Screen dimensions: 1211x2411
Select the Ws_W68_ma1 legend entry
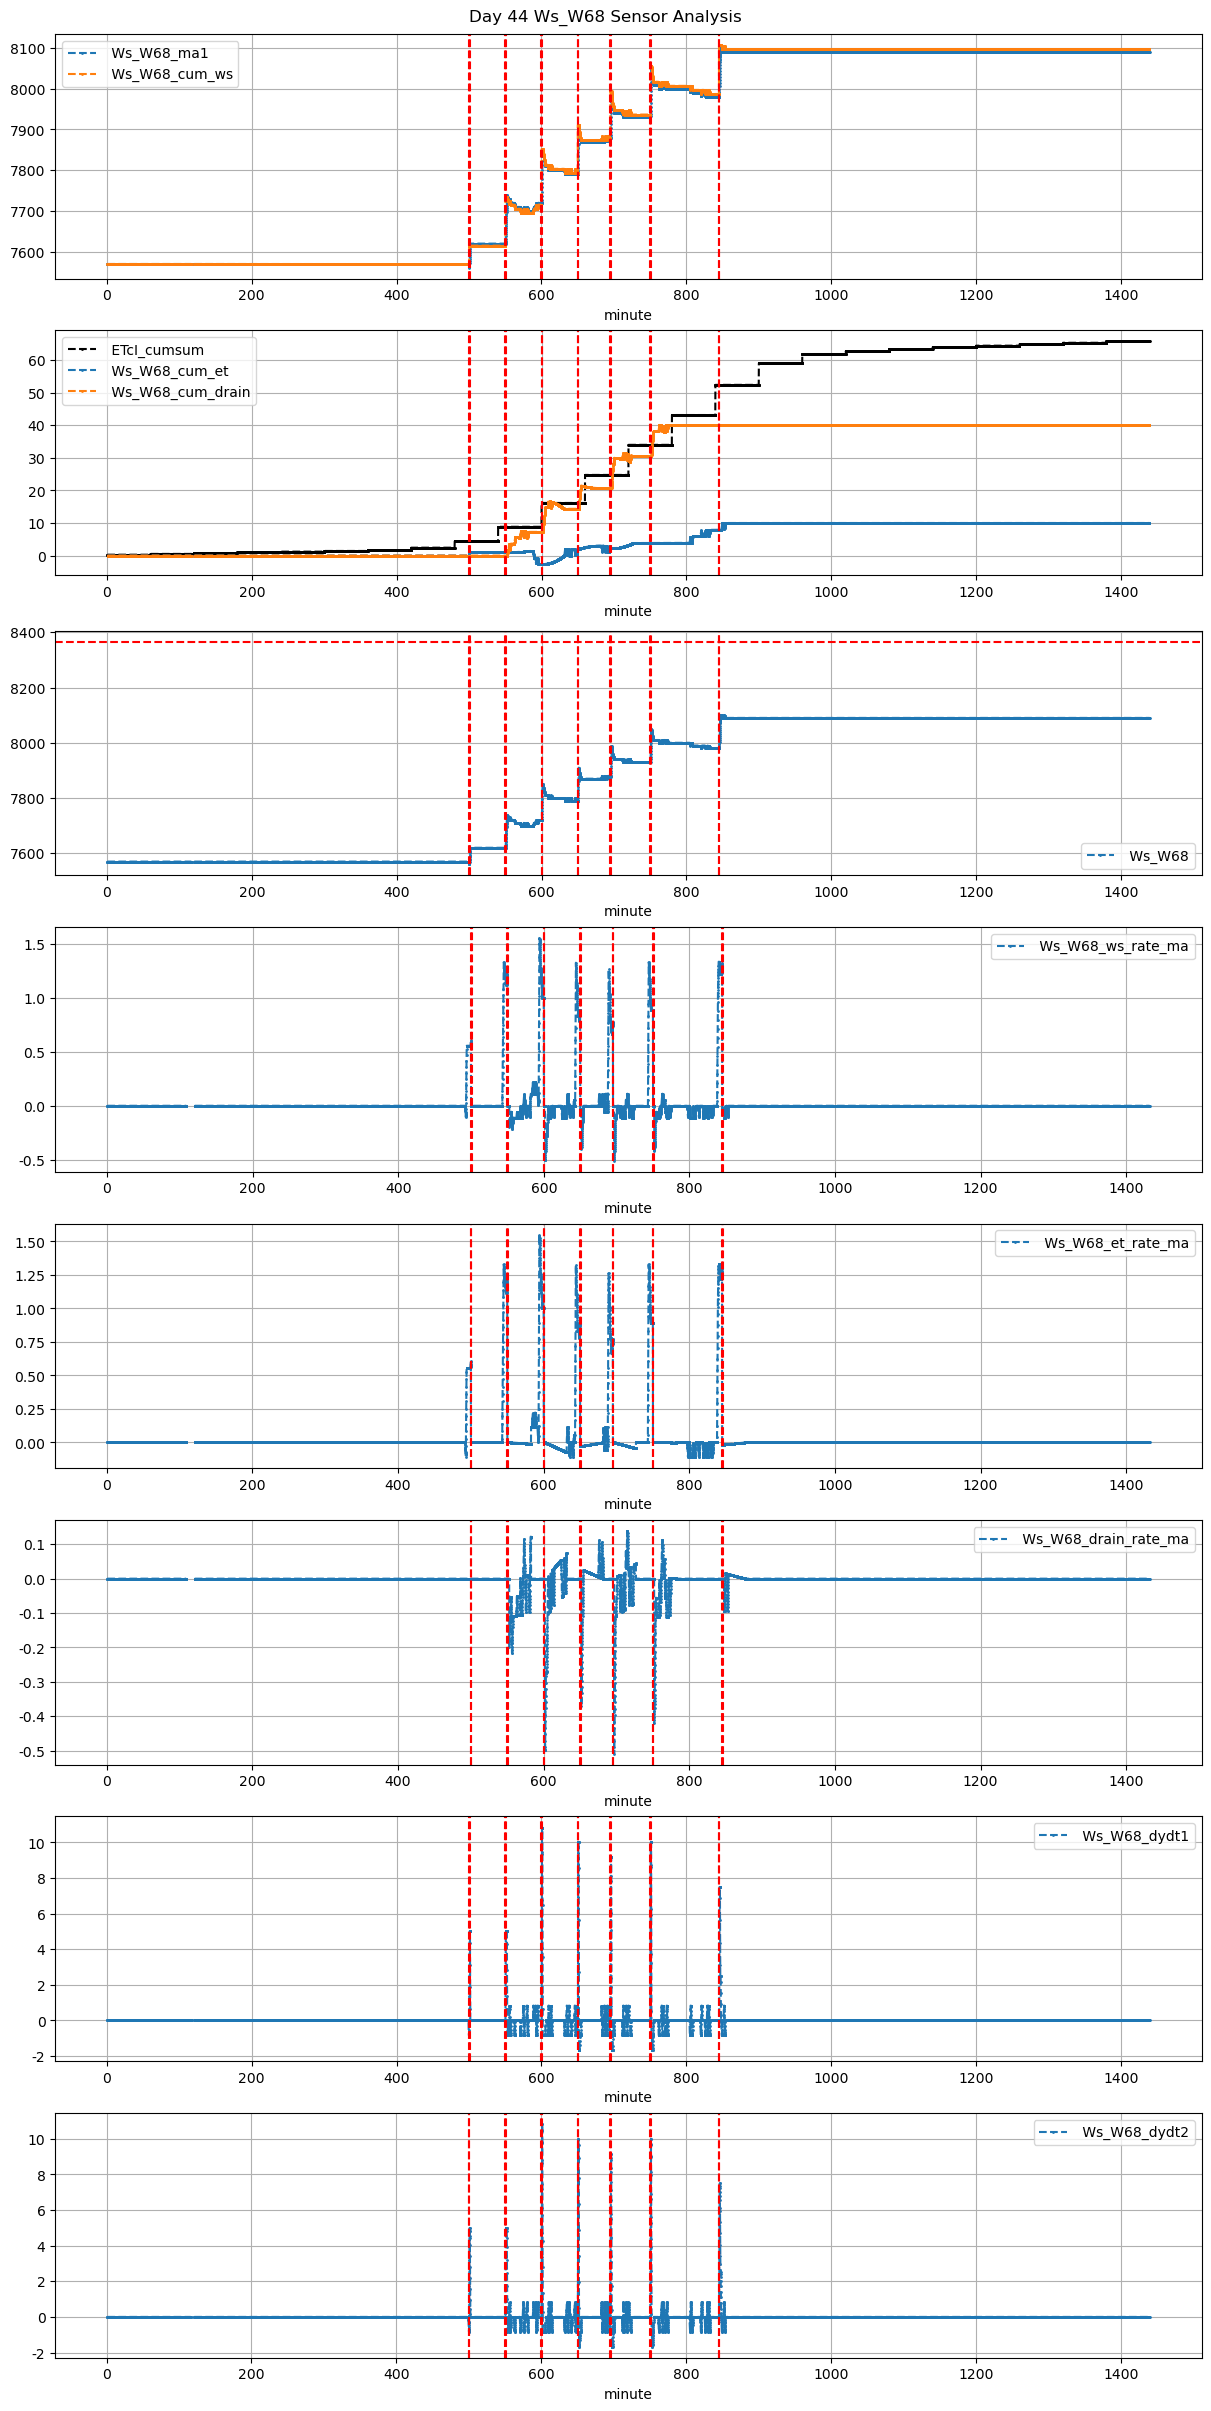(159, 53)
